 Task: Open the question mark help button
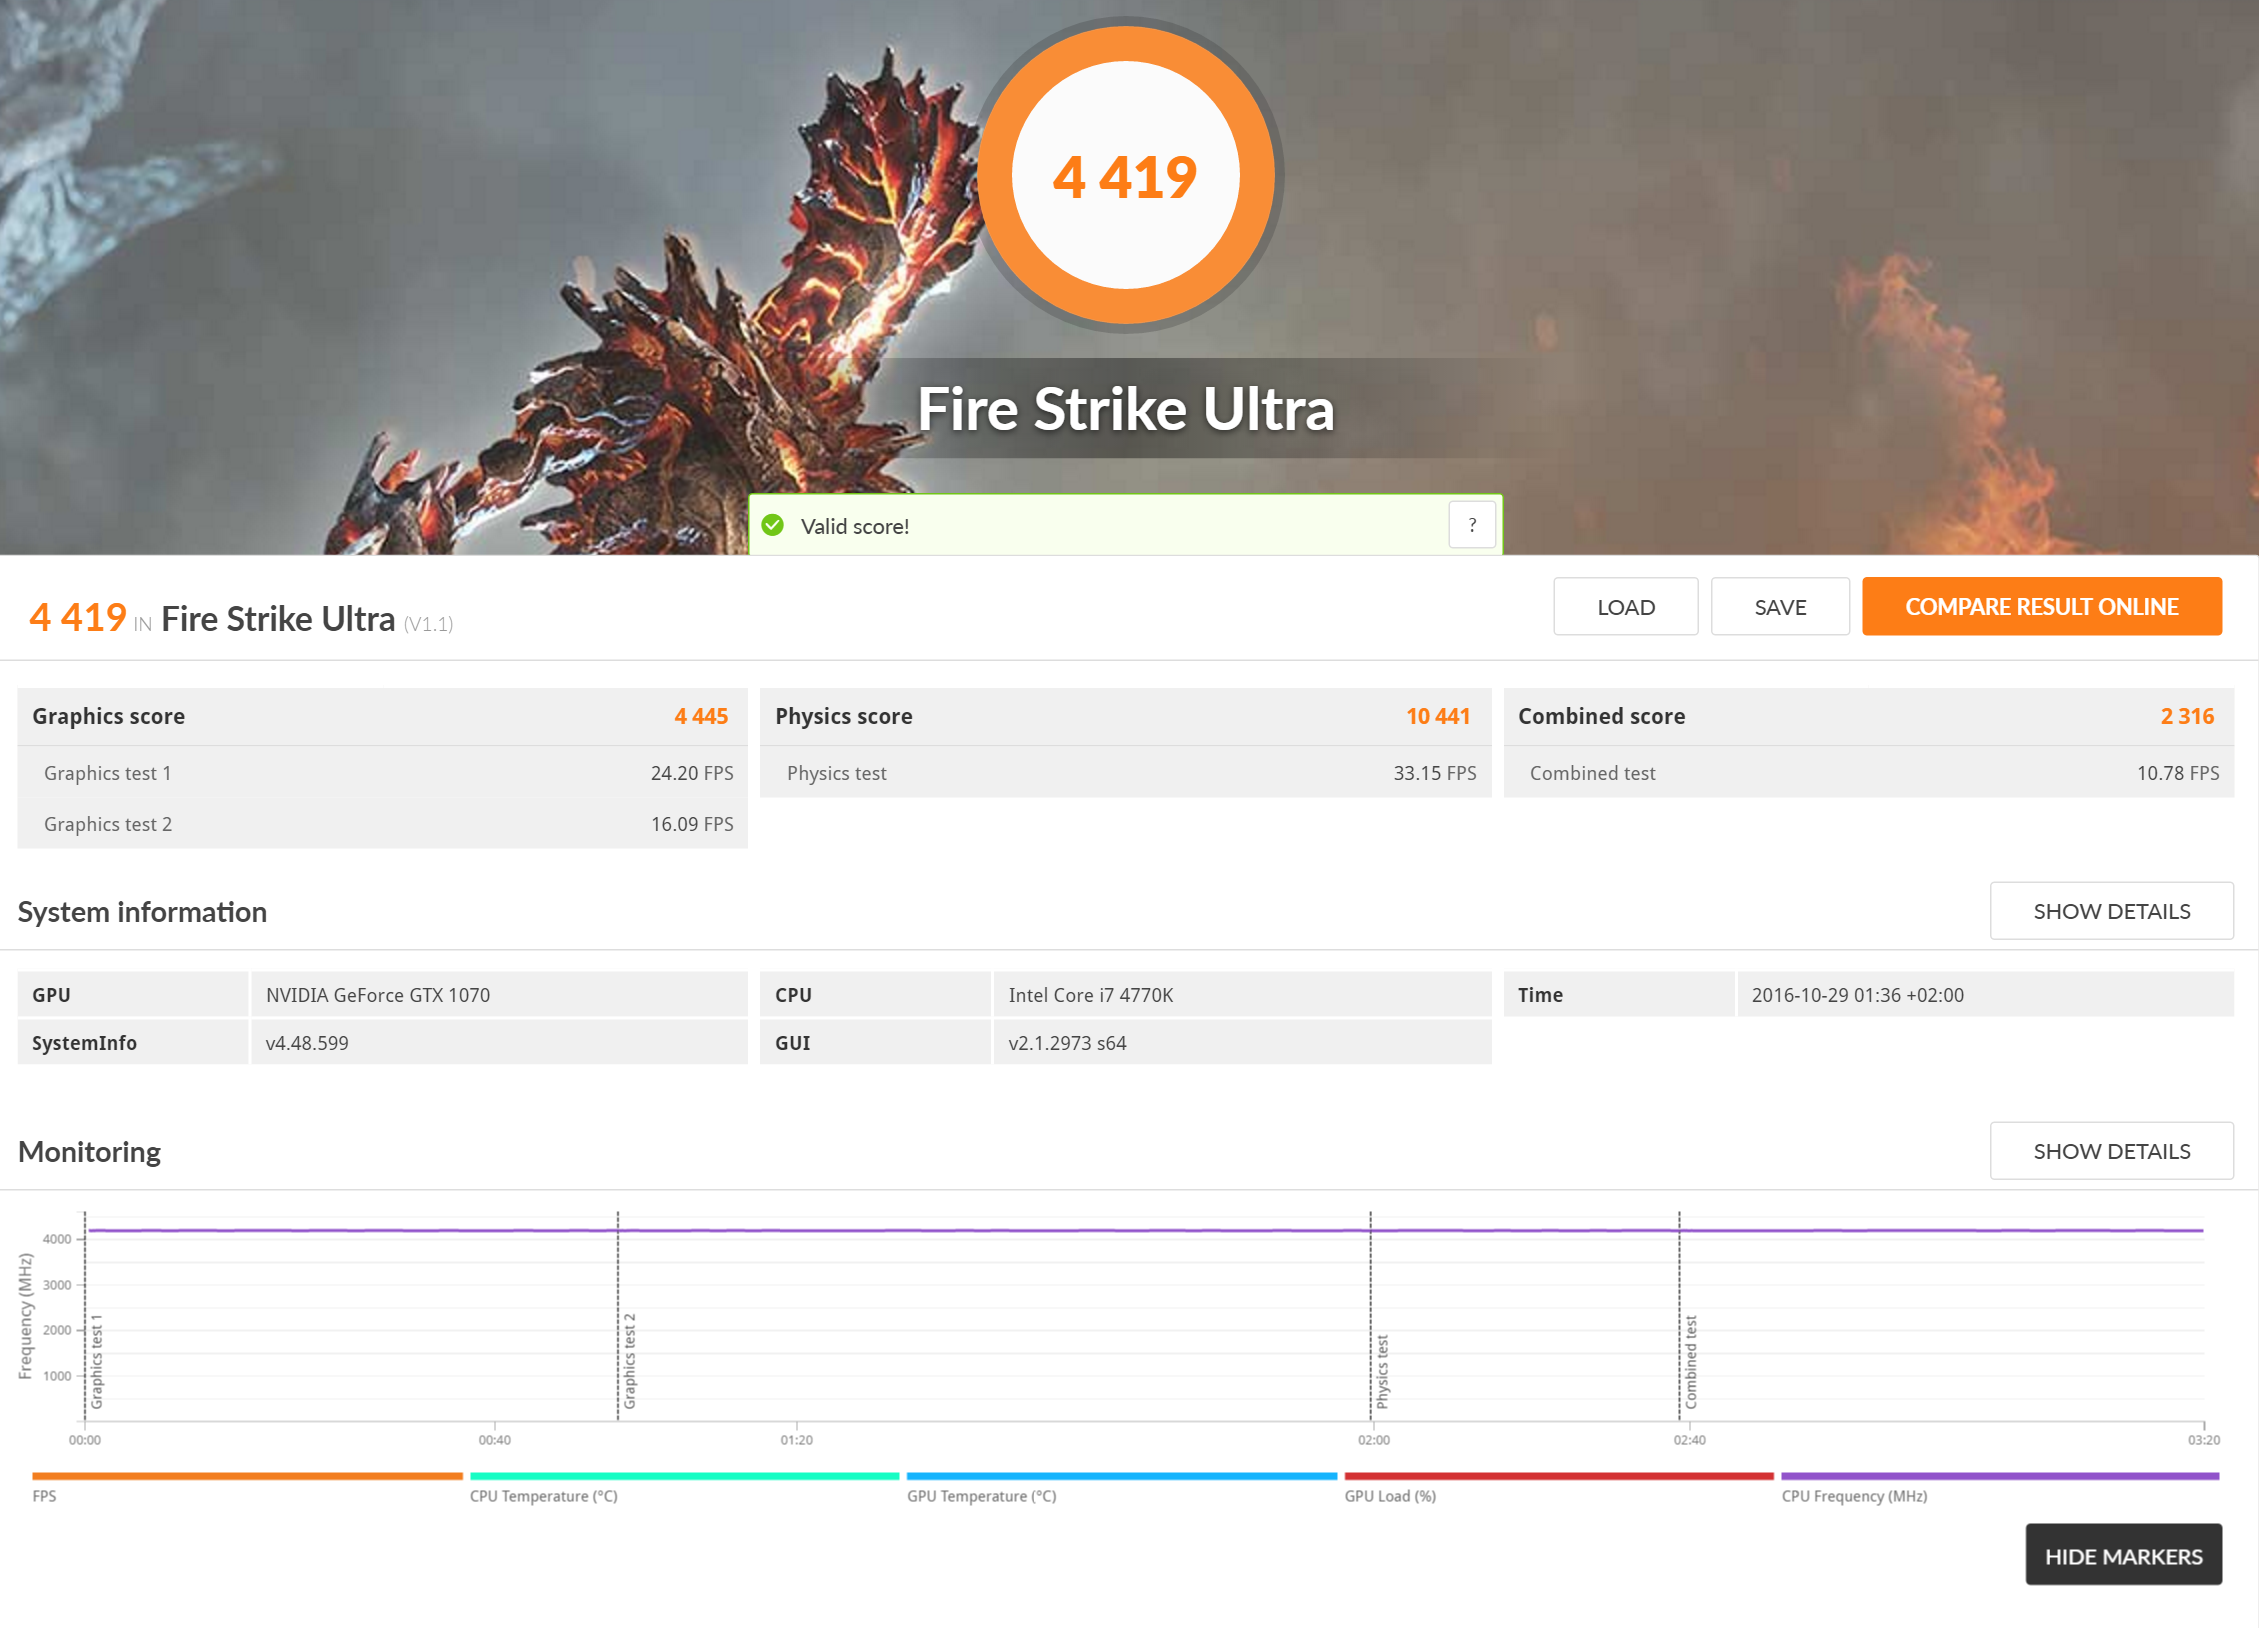[x=1471, y=525]
